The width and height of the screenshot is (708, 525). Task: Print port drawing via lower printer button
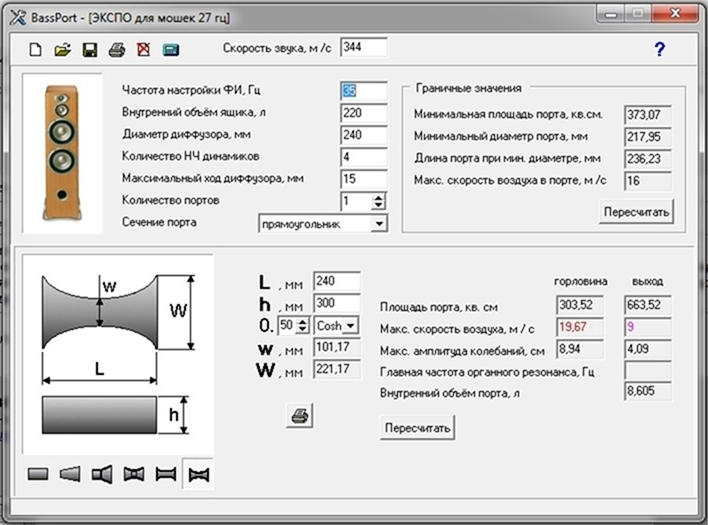pyautogui.click(x=299, y=415)
